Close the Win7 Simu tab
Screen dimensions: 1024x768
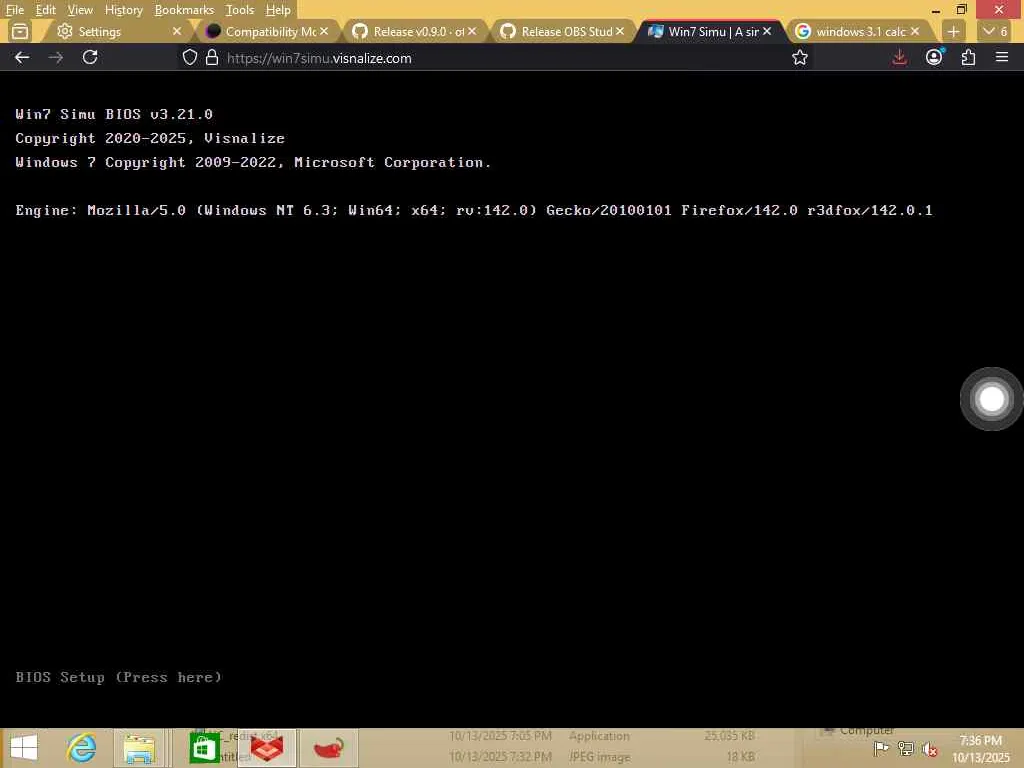[x=767, y=31]
